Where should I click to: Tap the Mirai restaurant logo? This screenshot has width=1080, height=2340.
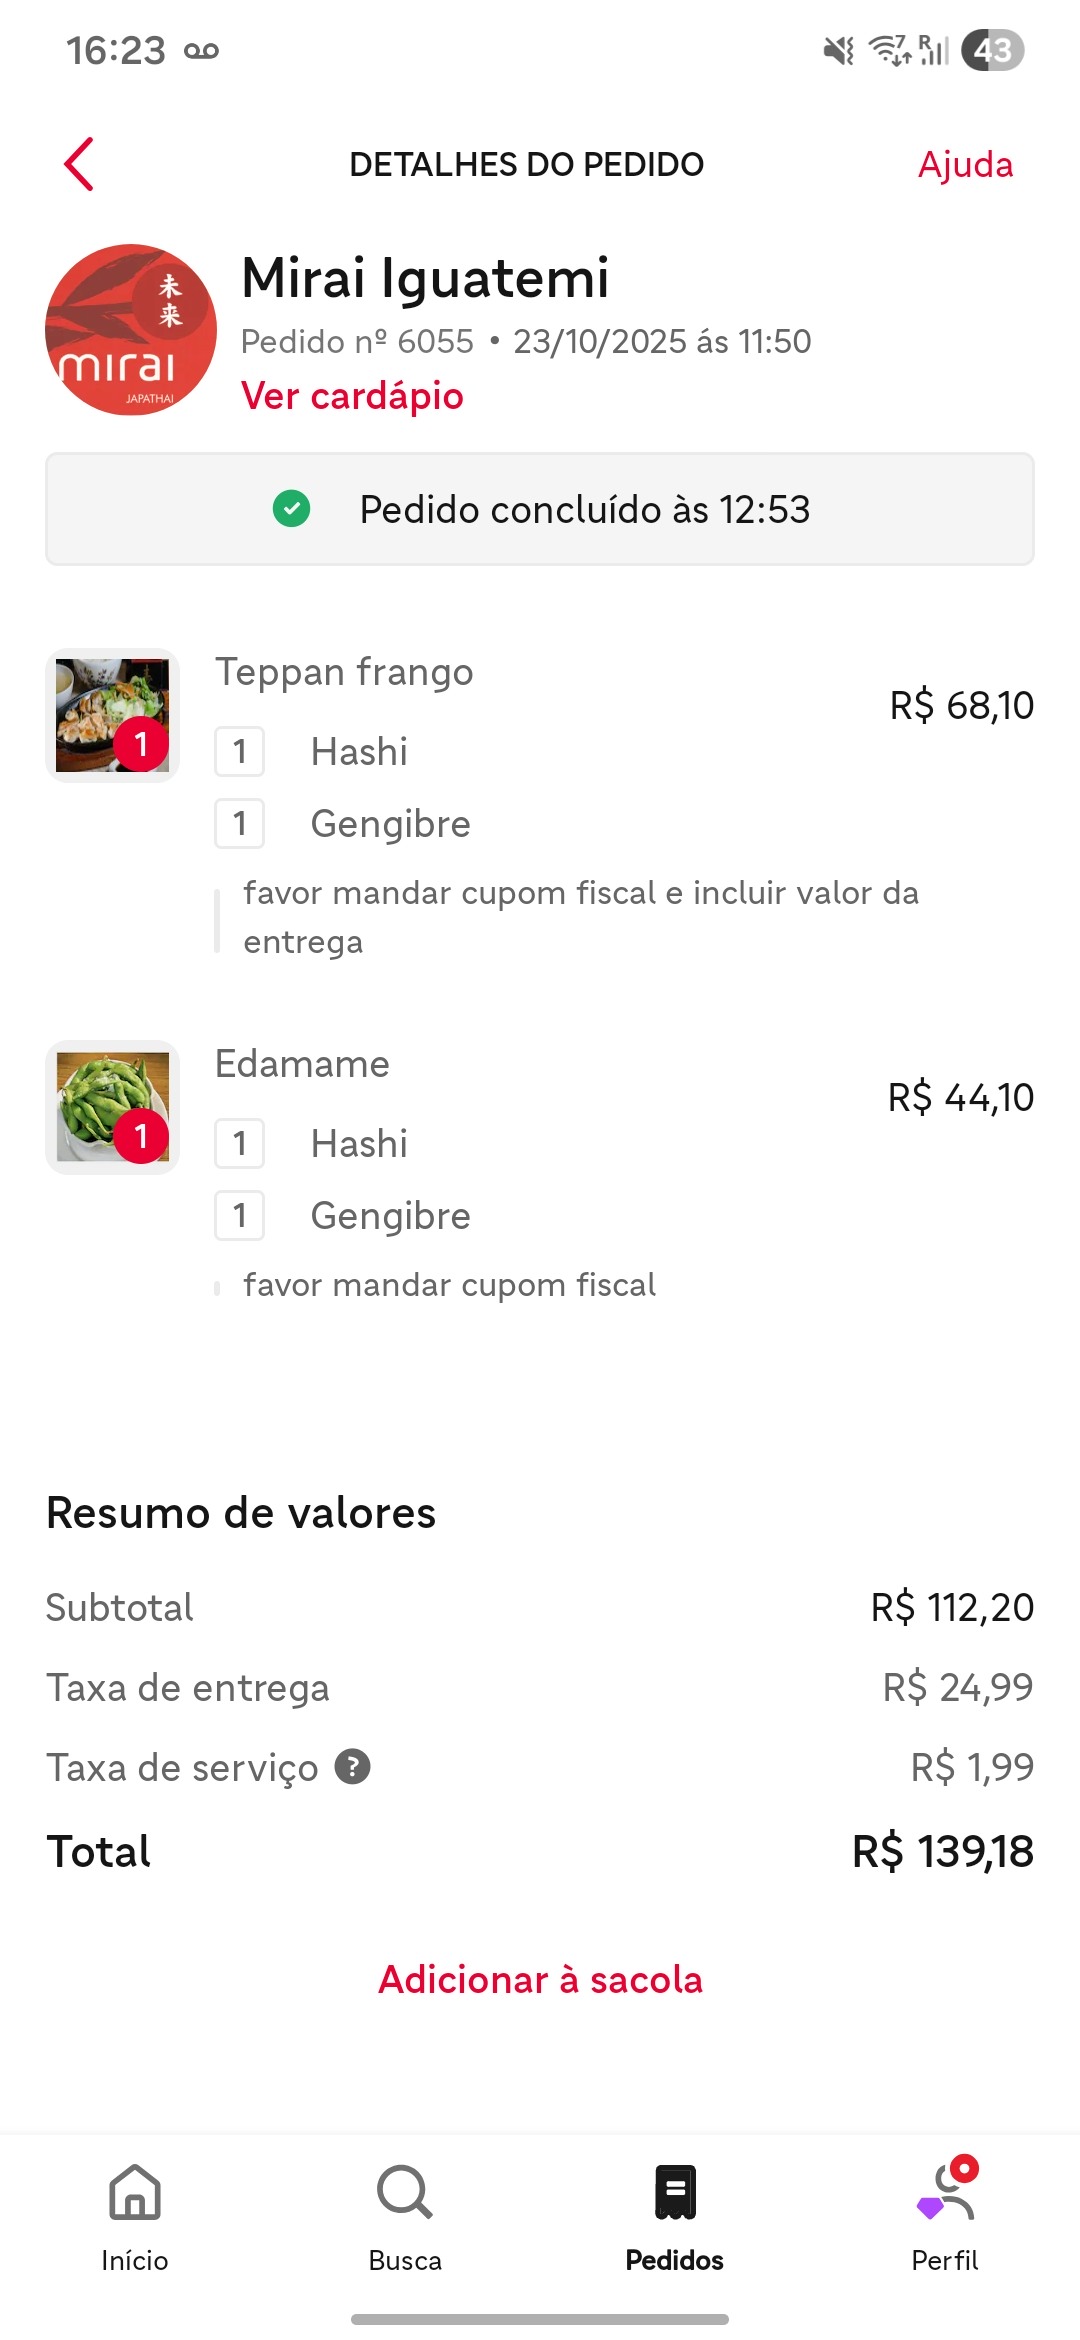(x=131, y=330)
